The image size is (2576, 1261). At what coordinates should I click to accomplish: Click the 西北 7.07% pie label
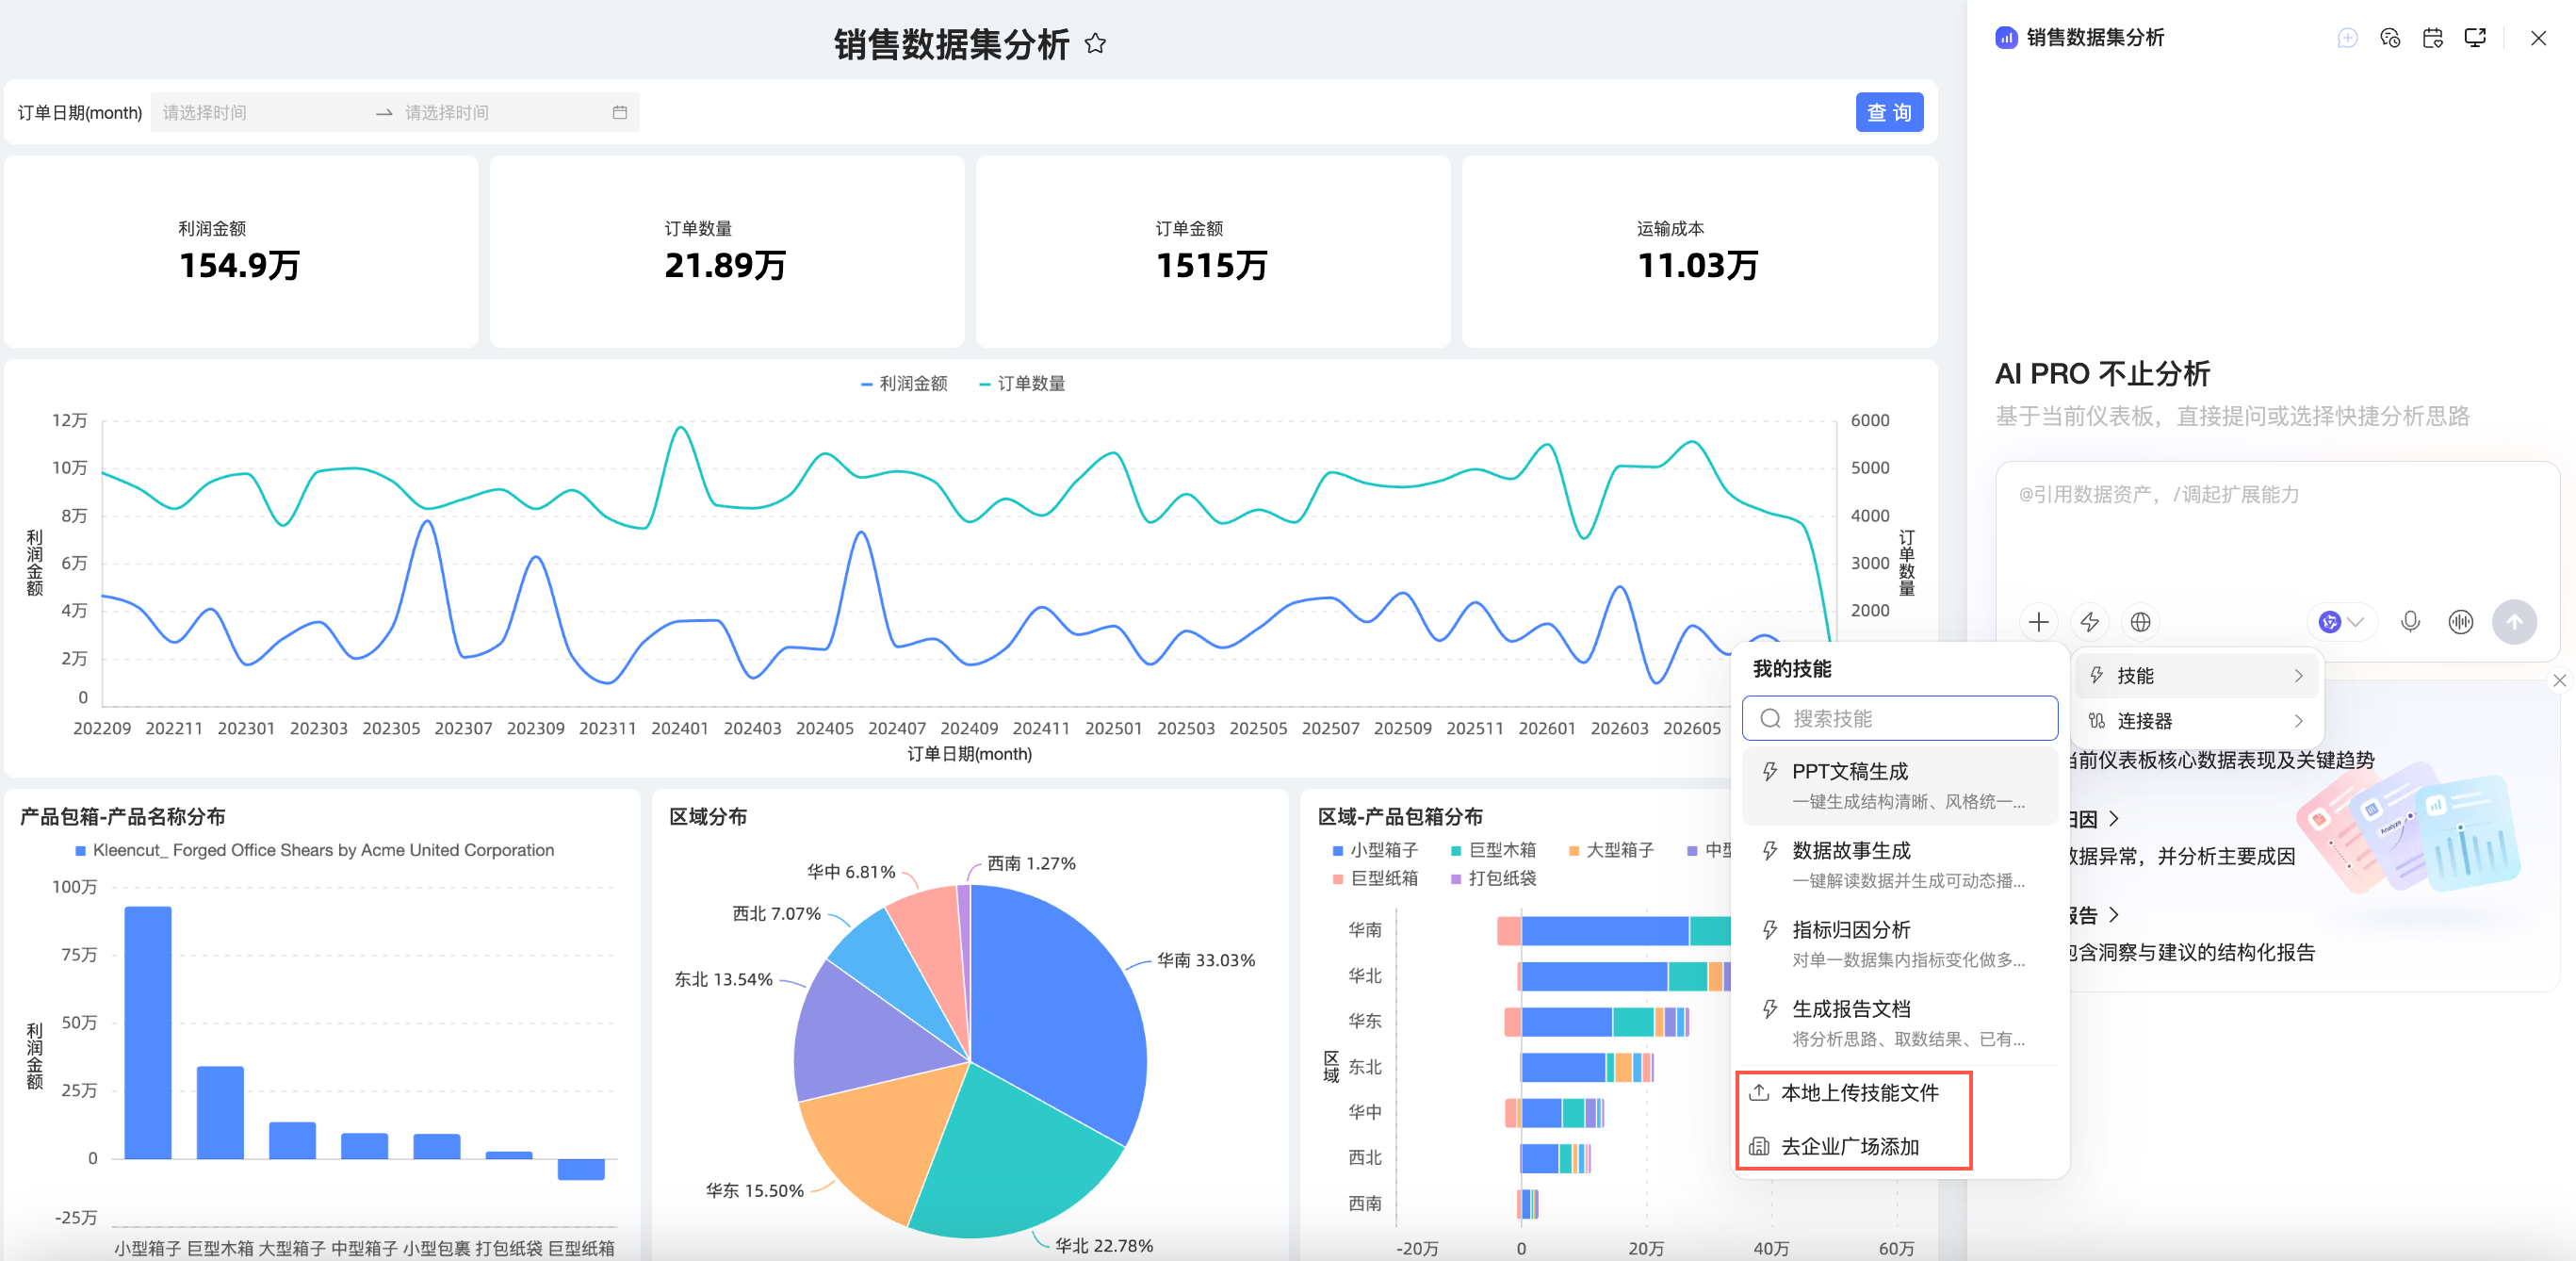click(777, 914)
